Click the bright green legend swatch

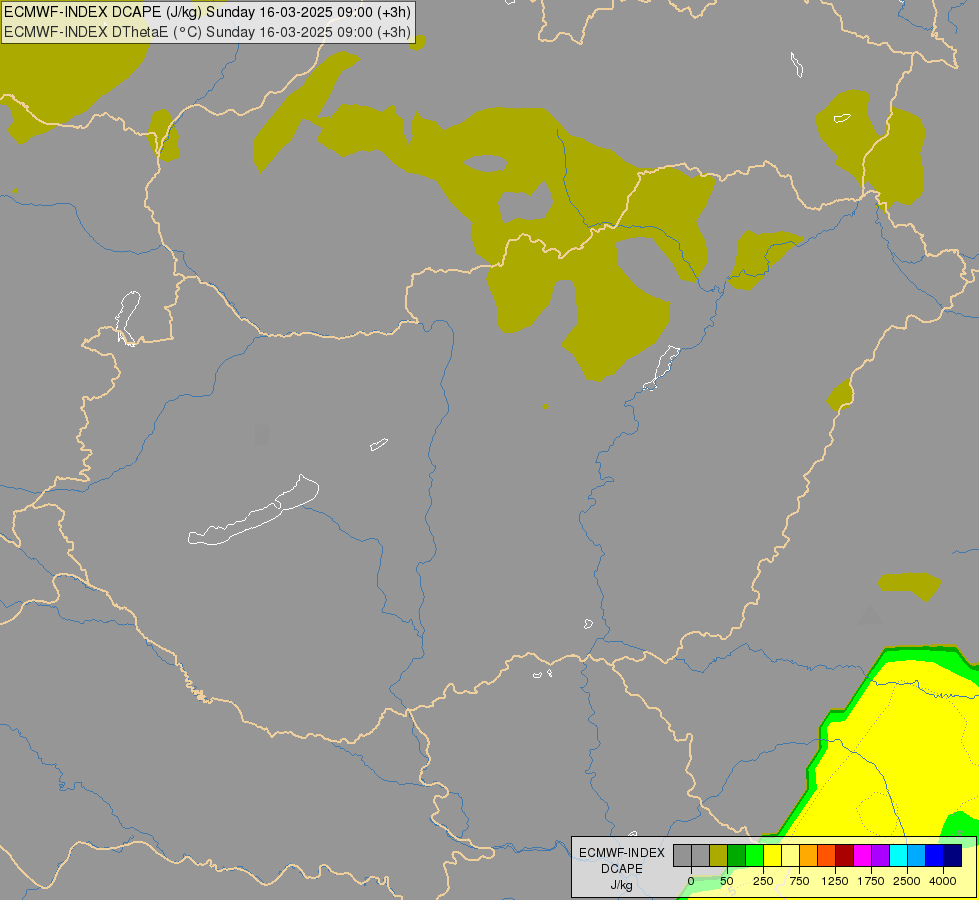click(x=755, y=856)
